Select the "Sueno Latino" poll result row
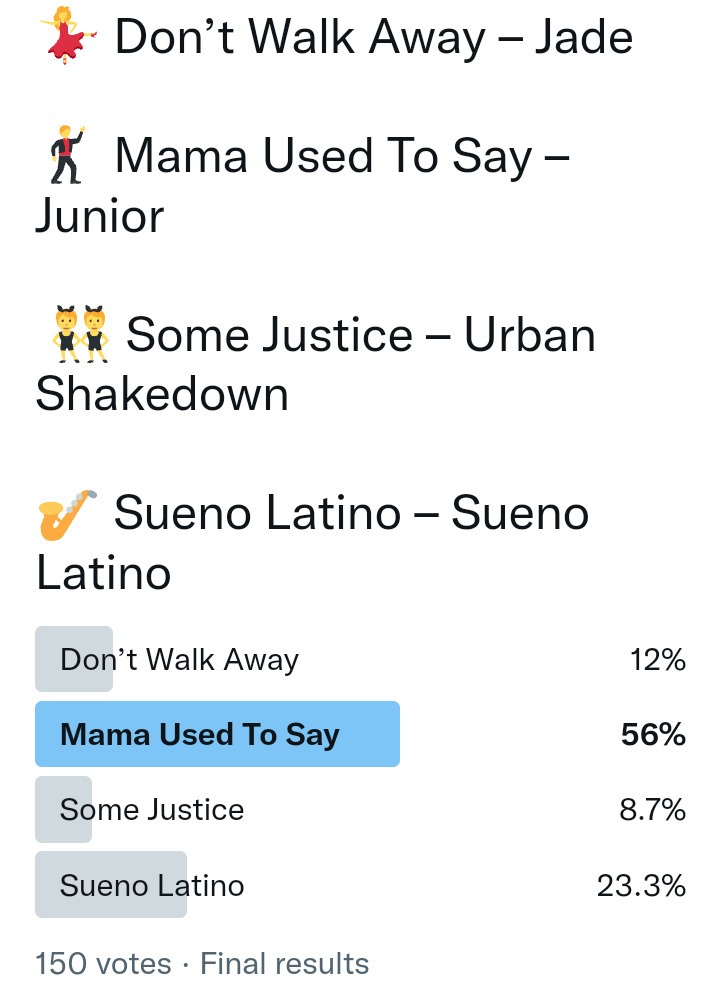Viewport: 720px width, 986px height. click(152, 885)
